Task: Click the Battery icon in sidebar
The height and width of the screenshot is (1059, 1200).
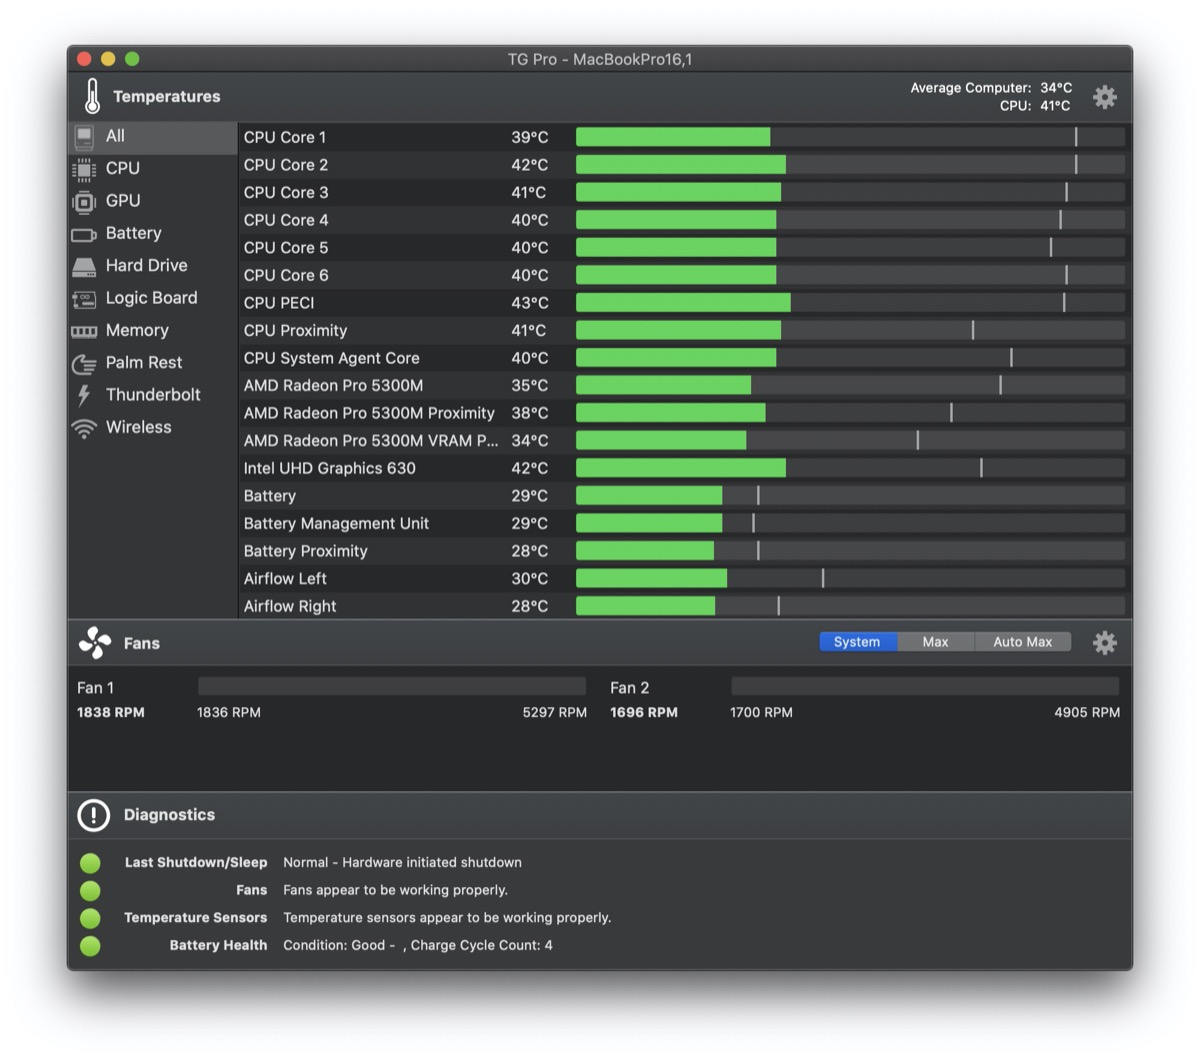Action: click(84, 234)
